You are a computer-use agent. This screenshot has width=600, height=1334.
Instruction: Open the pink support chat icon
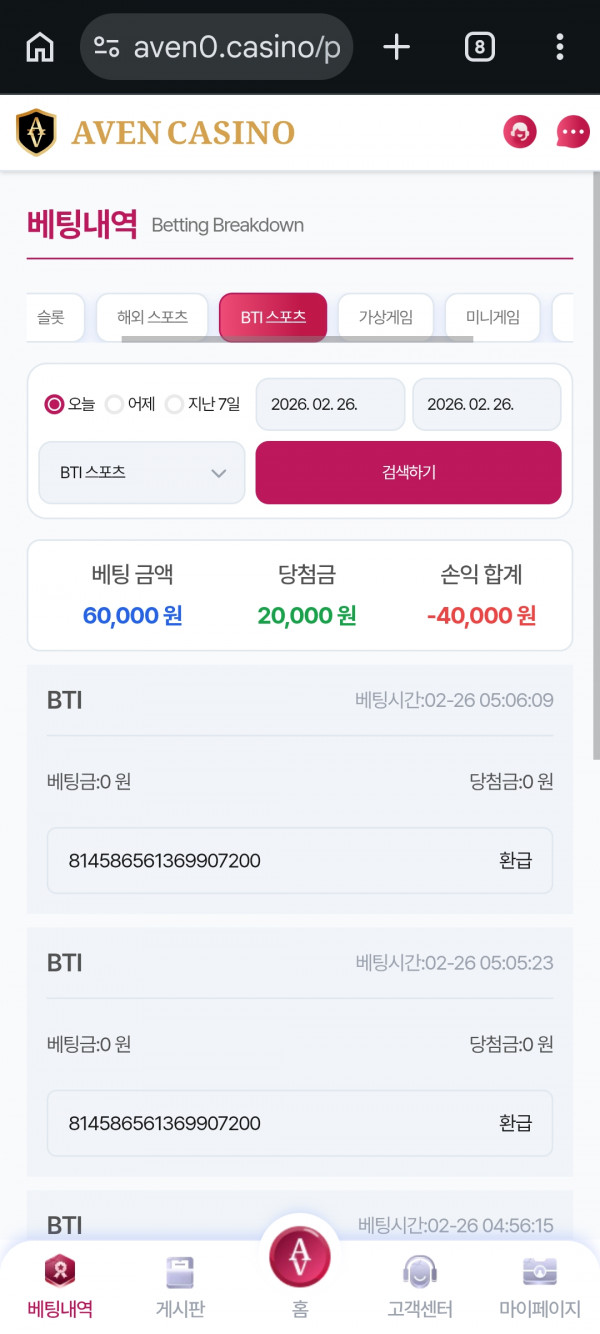tap(519, 131)
